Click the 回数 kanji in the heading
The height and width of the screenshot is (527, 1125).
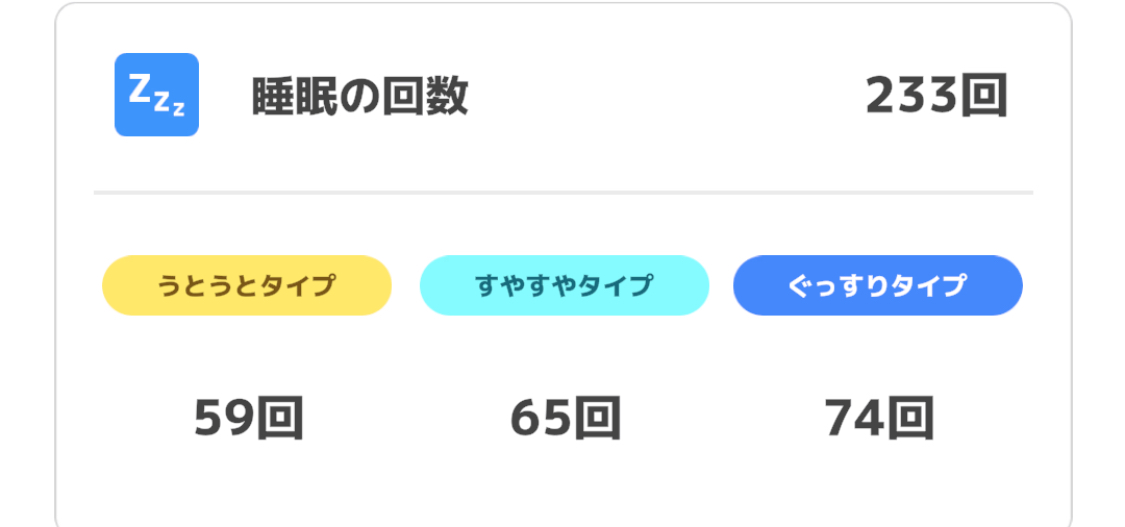click(x=425, y=95)
